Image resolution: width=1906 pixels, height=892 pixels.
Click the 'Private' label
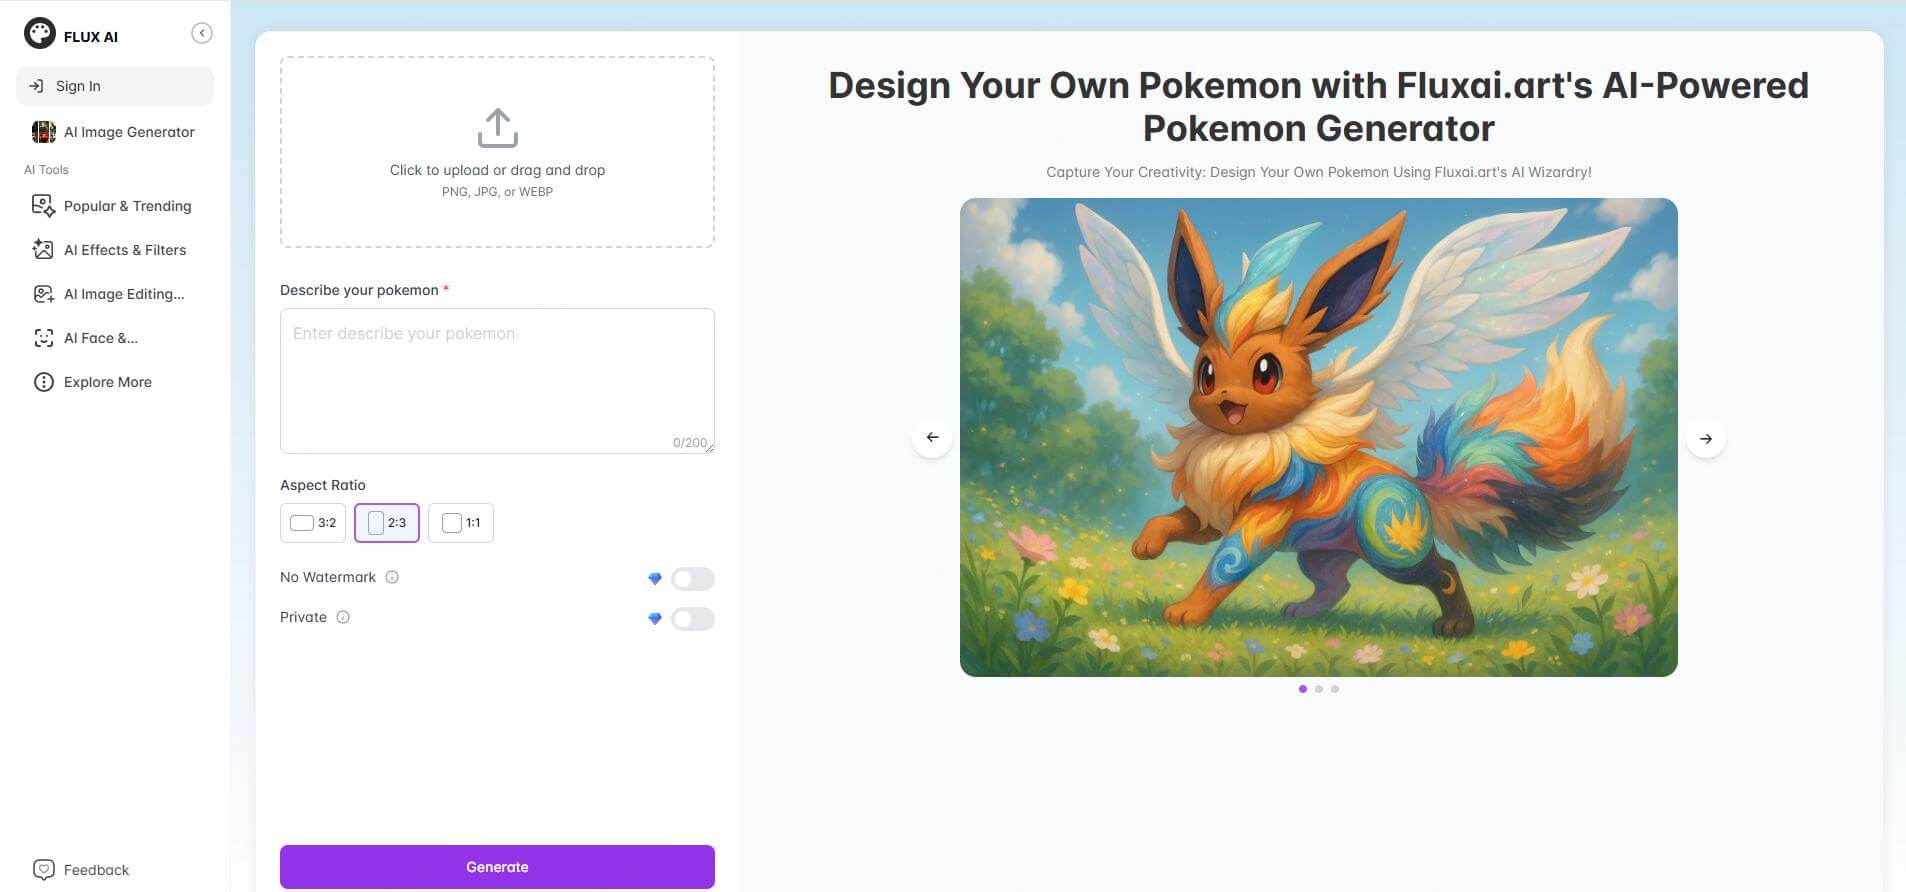(x=303, y=617)
